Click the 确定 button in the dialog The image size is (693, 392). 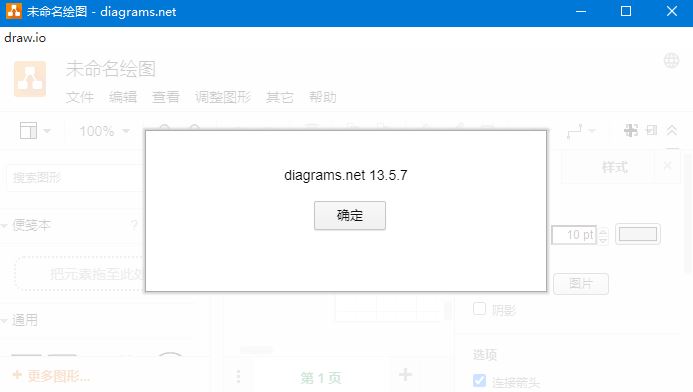[x=350, y=215]
